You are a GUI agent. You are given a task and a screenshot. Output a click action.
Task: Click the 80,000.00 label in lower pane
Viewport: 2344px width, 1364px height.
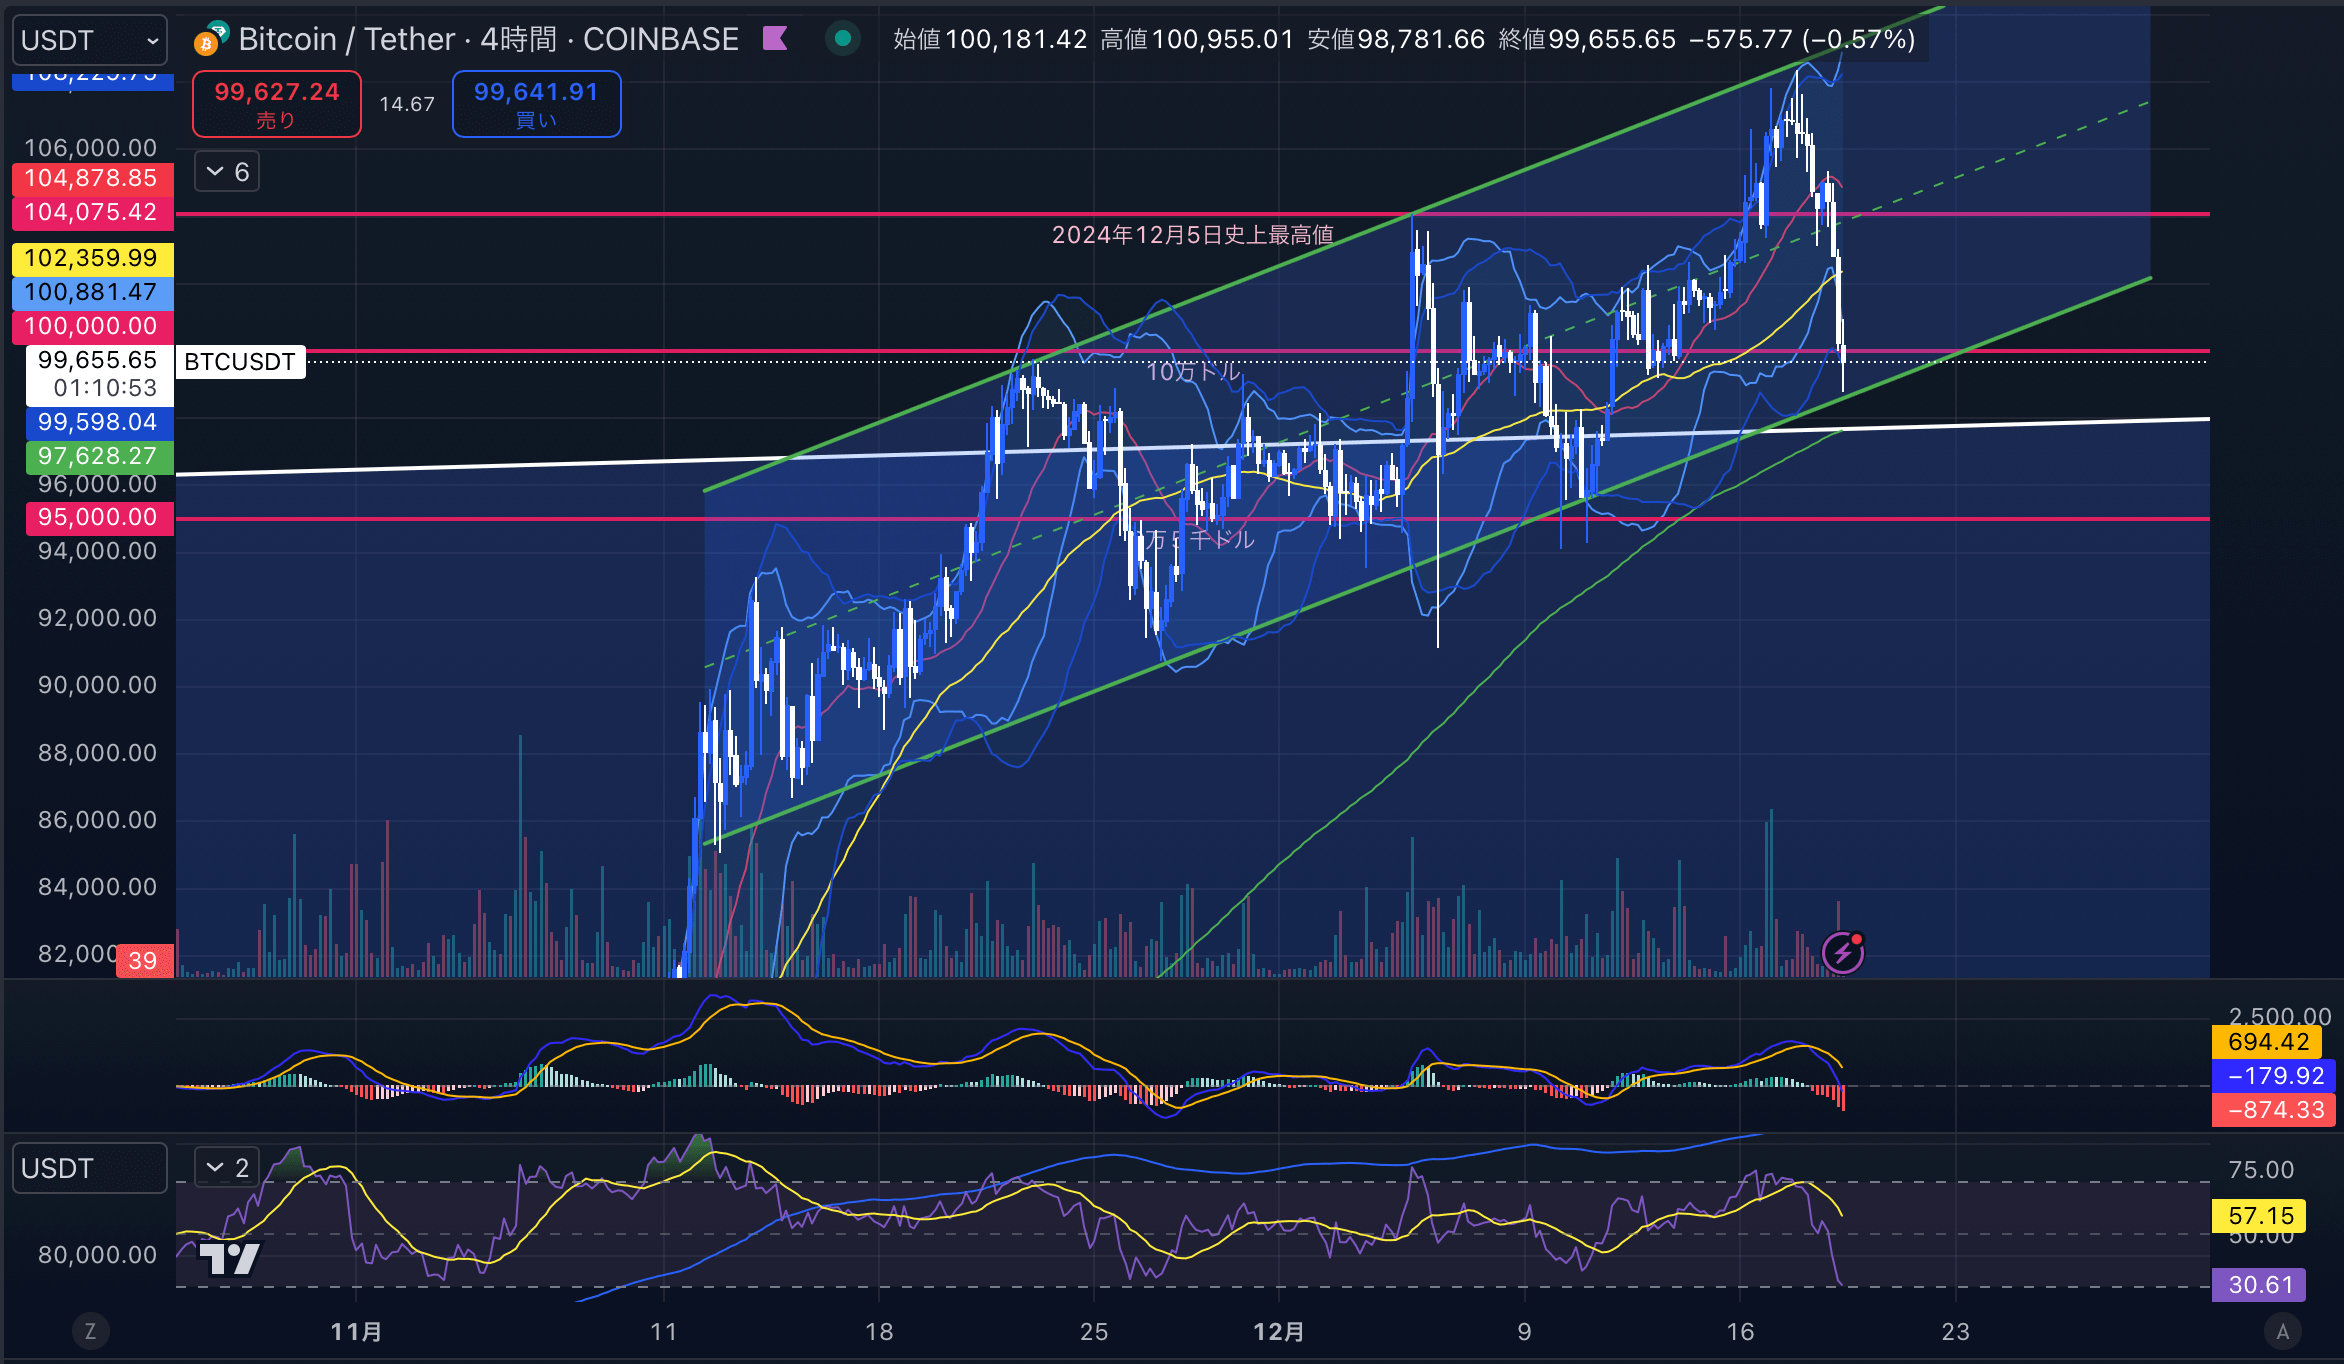(x=97, y=1255)
